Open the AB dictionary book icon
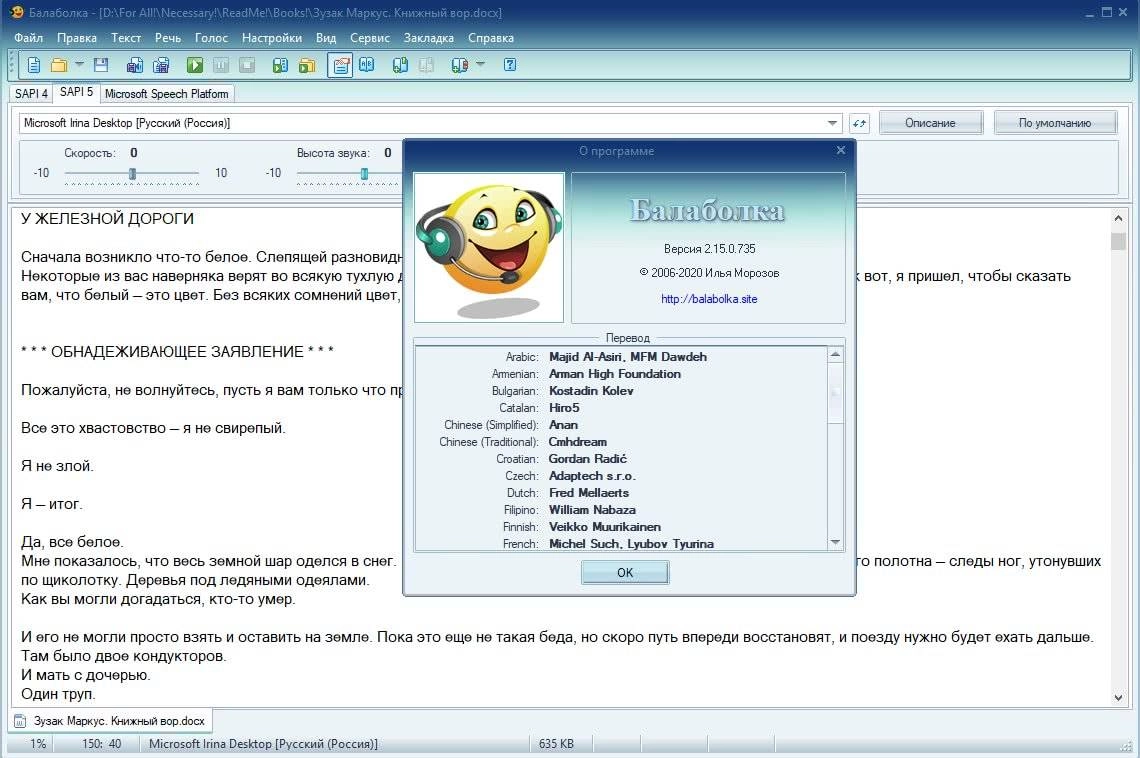This screenshot has width=1140, height=758. point(366,65)
